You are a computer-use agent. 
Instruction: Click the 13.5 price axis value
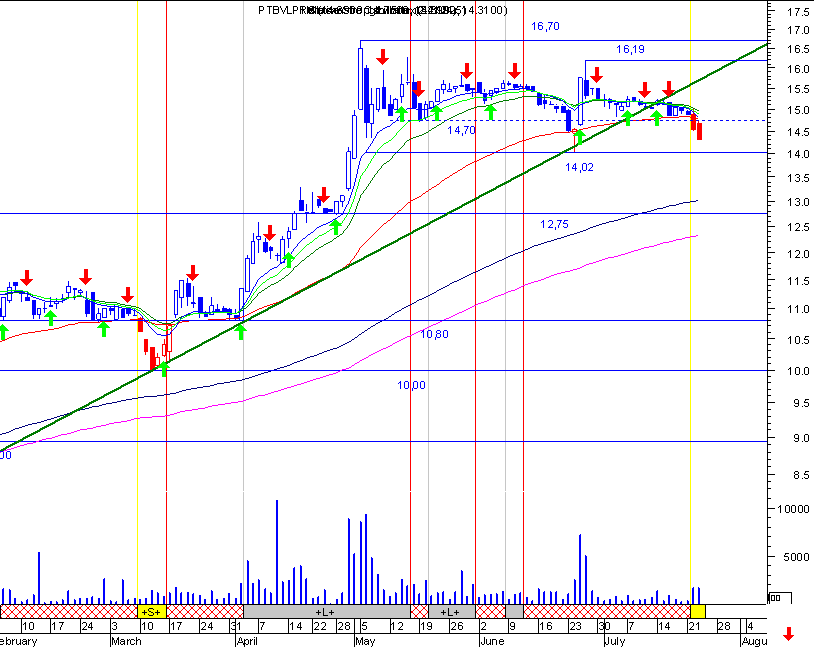pyautogui.click(x=798, y=178)
